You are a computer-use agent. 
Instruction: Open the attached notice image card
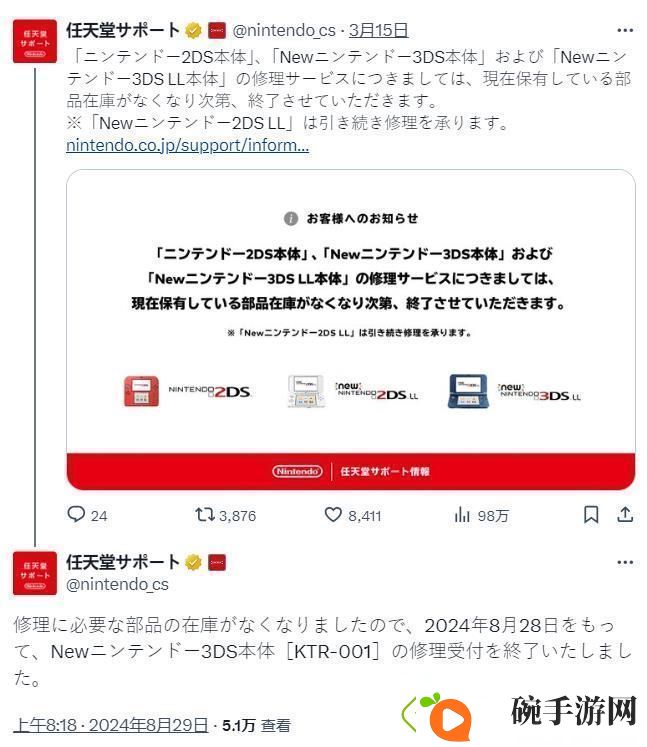(351, 330)
